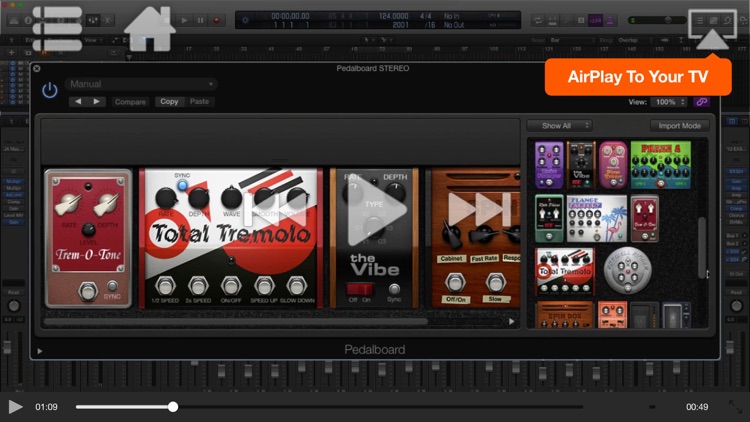Open the Show All pedal filter dropdown
Screen dimensions: 750x422
560,126
